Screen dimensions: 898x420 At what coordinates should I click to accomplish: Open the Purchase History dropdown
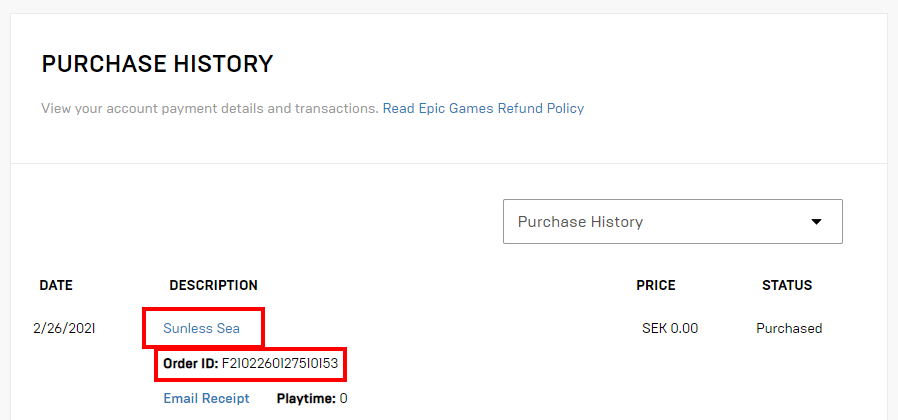(672, 221)
